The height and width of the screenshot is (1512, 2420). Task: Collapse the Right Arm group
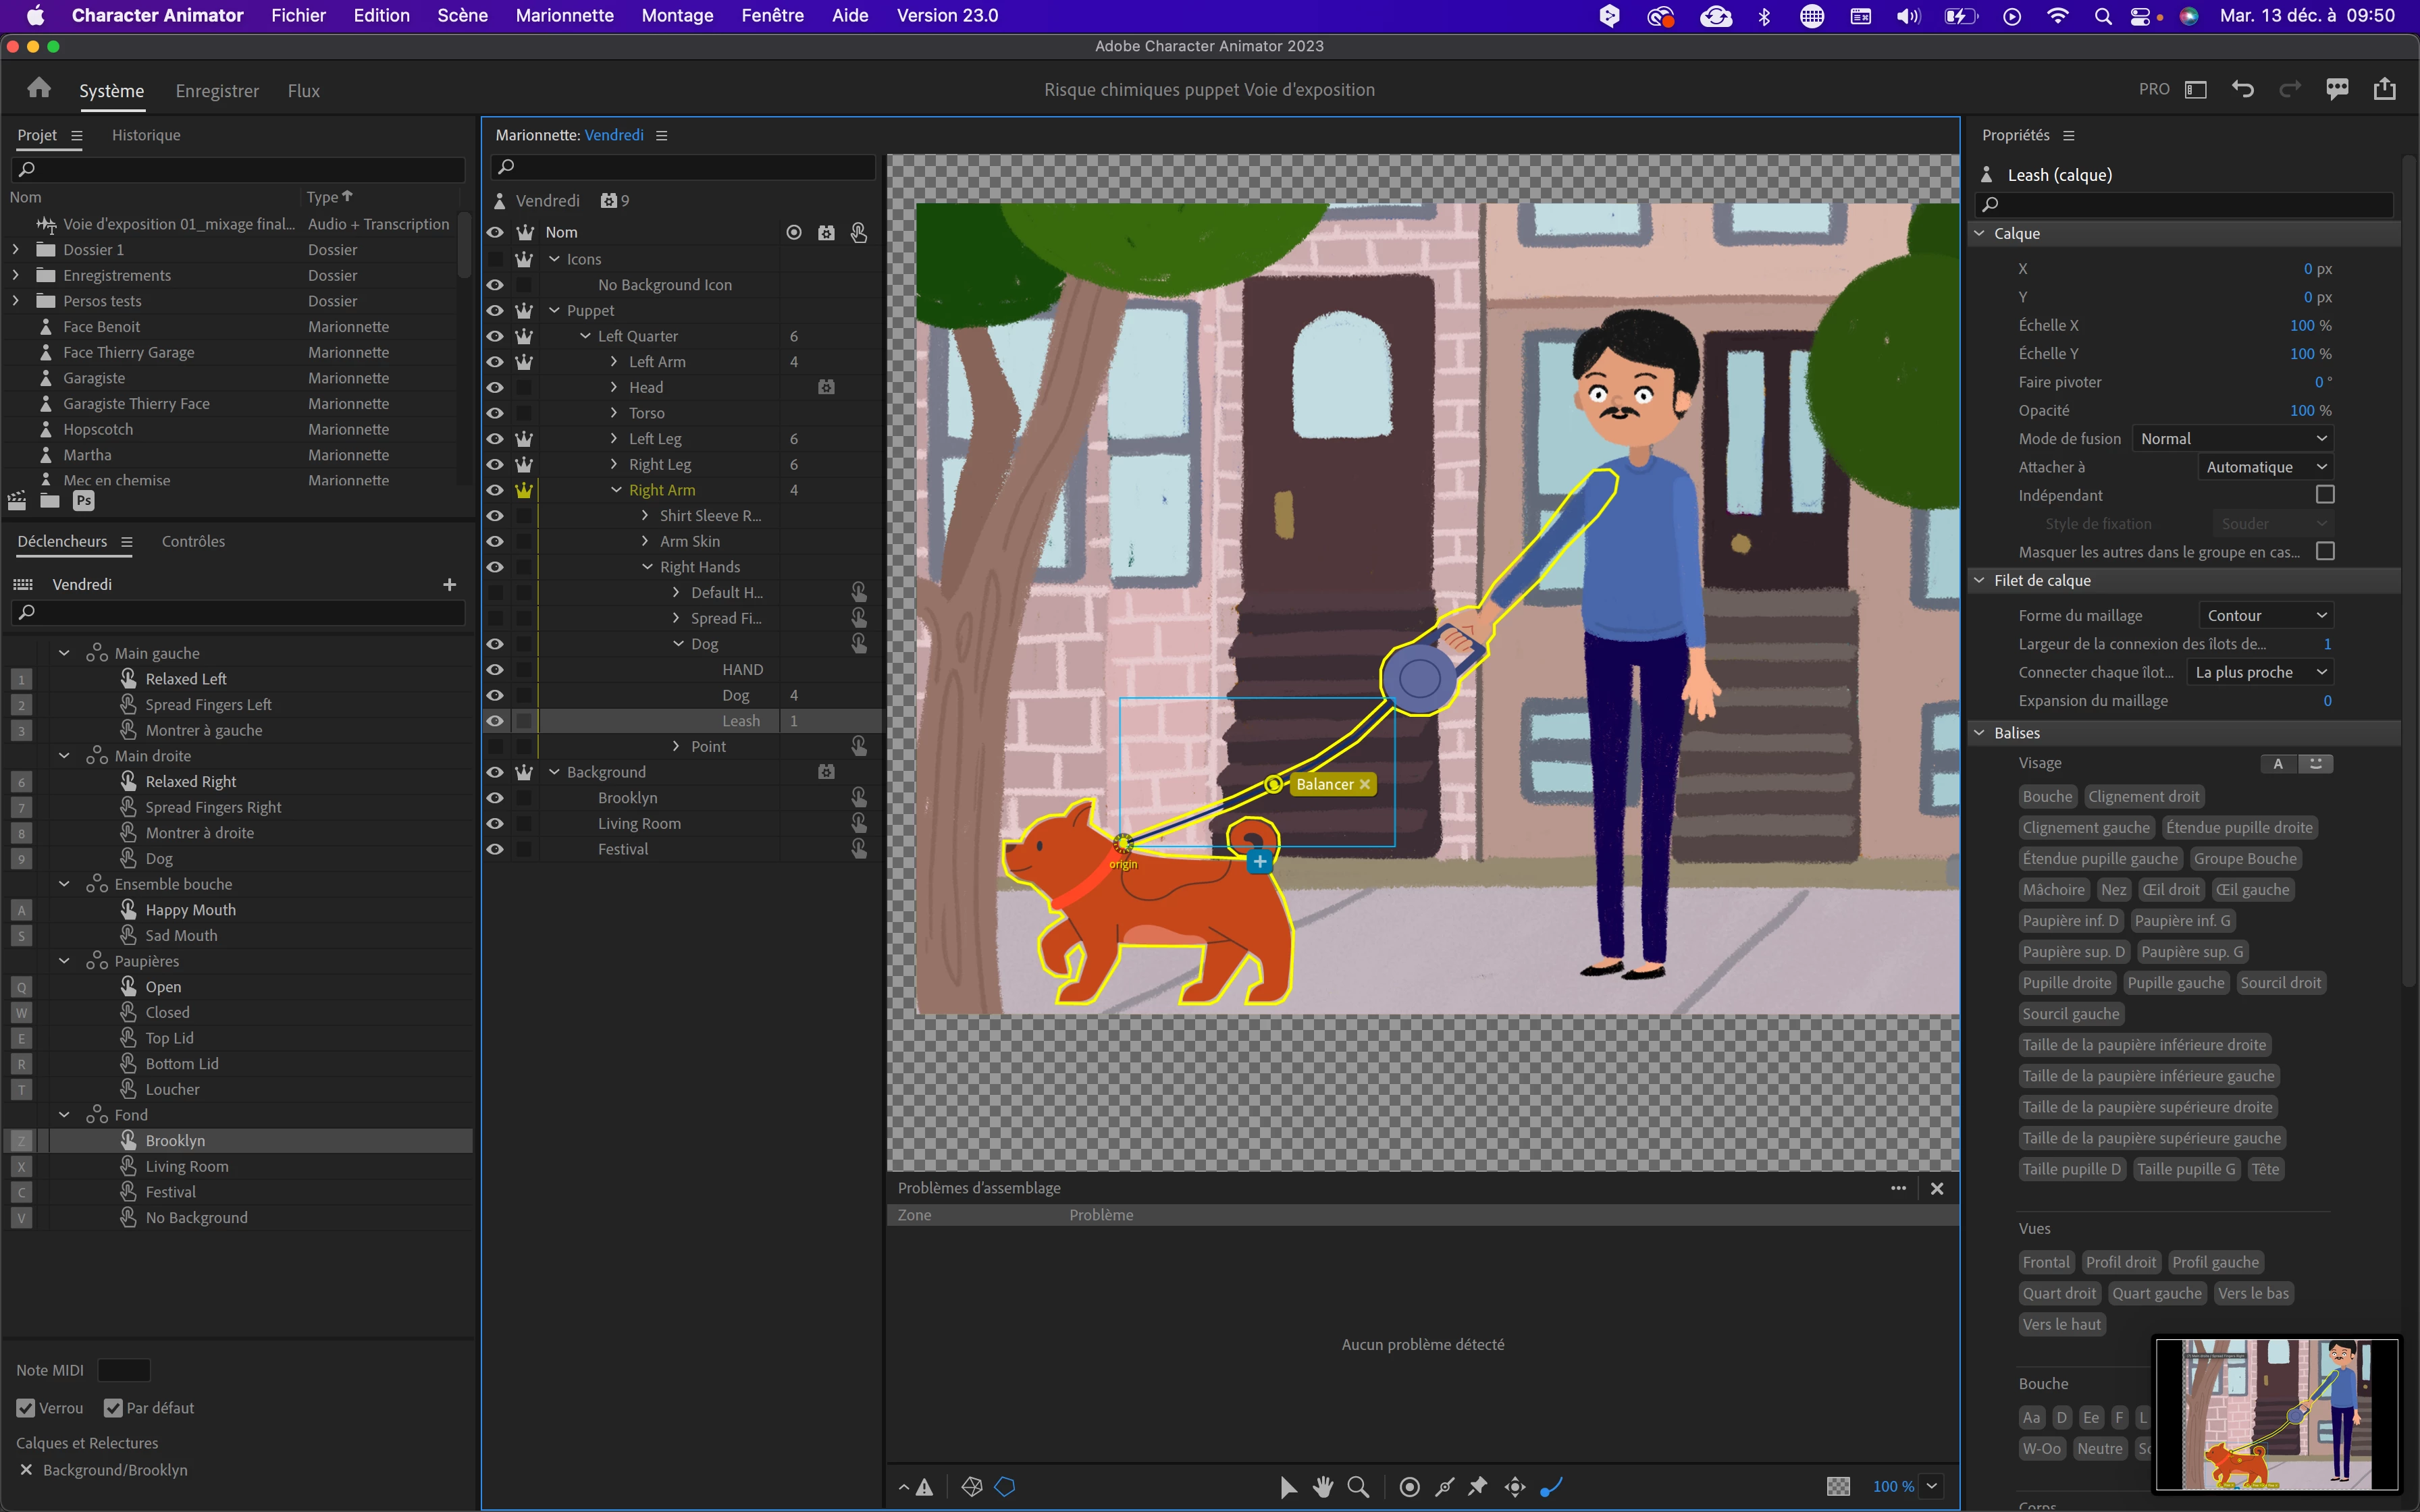616,490
